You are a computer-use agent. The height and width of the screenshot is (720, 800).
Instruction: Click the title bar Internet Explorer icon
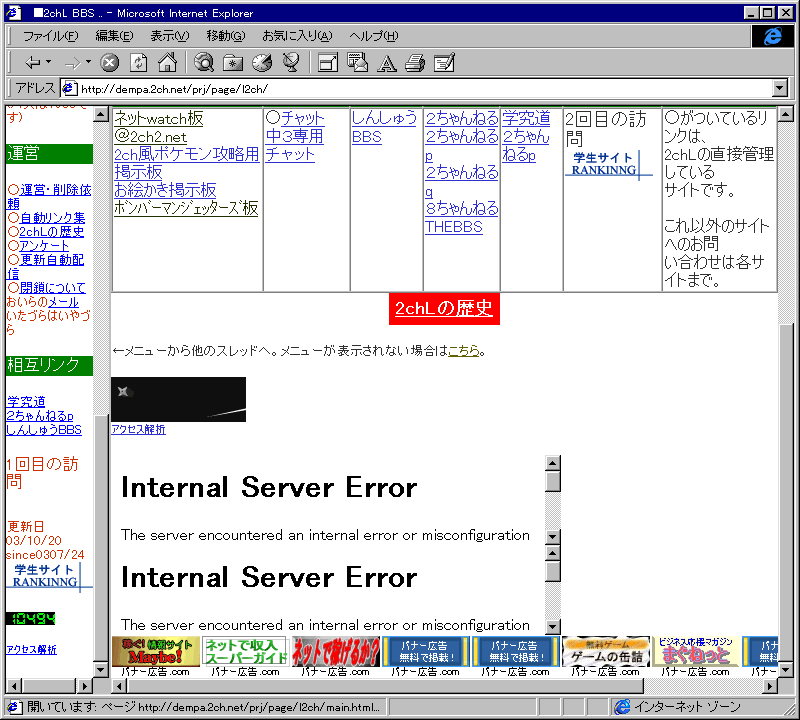pyautogui.click(x=14, y=13)
